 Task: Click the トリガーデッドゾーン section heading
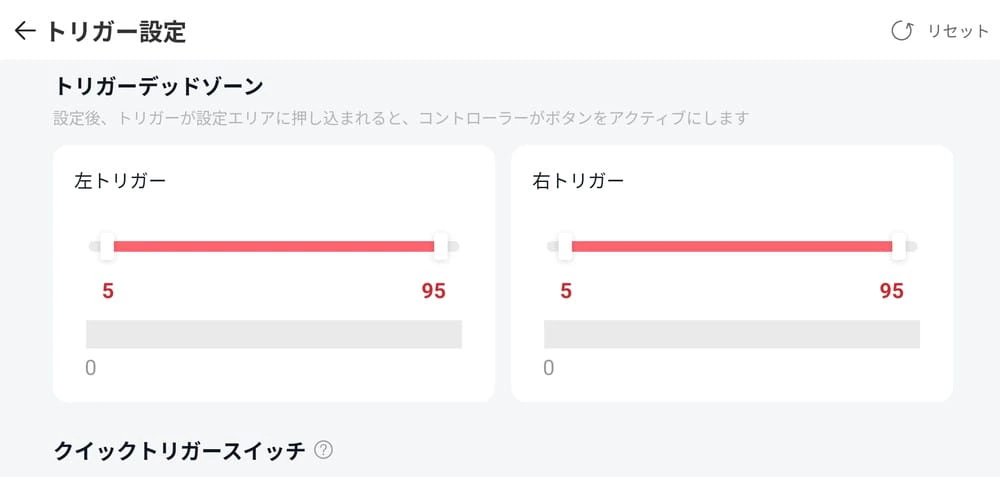[x=158, y=86]
